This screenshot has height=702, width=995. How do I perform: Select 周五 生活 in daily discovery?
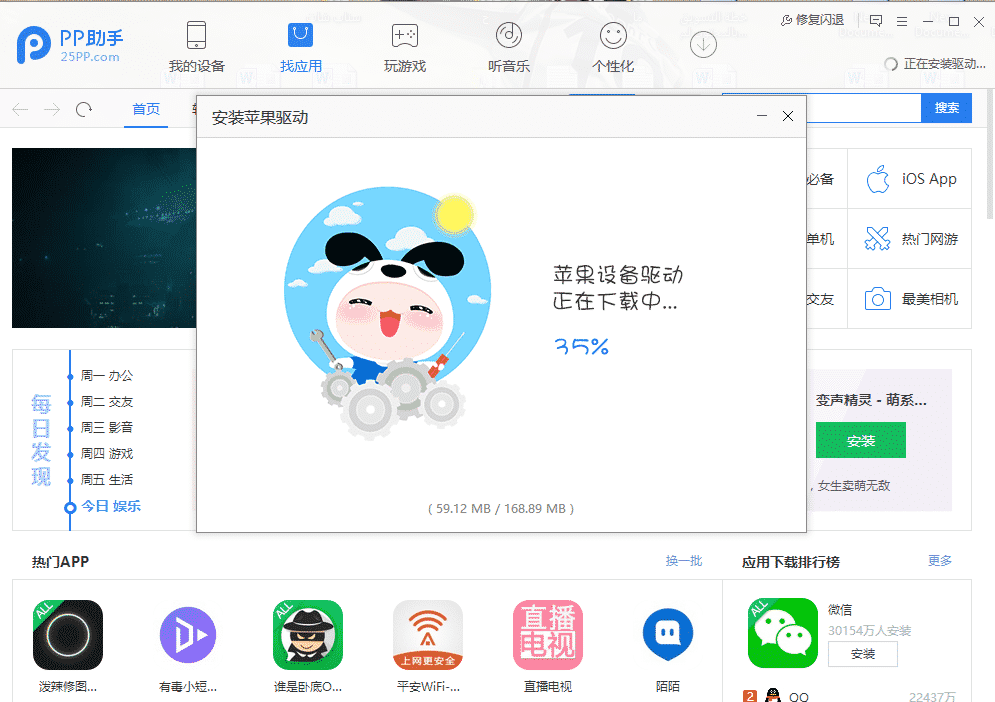[x=107, y=480]
